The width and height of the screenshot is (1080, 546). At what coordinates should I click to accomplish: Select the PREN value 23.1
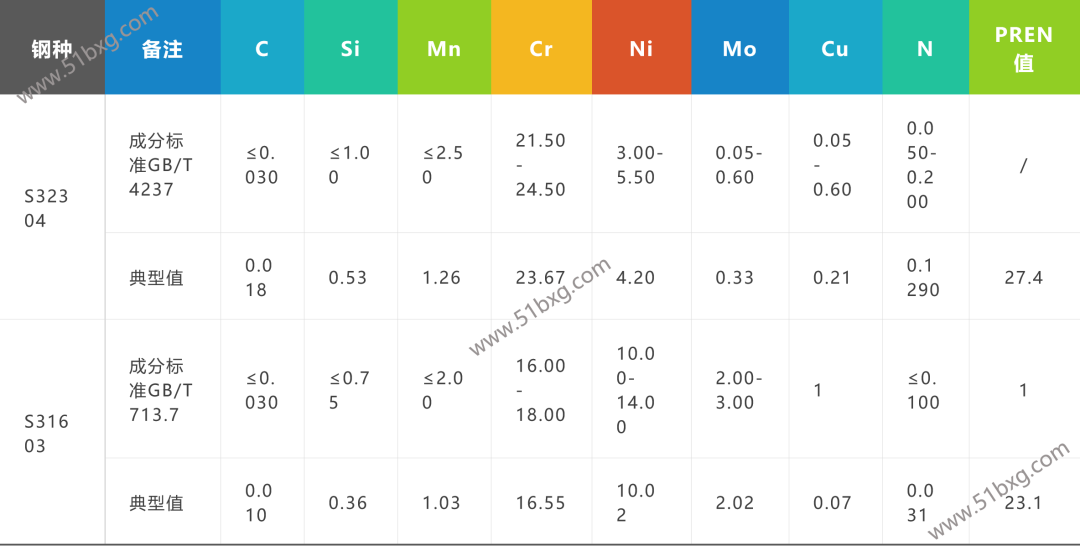1024,503
